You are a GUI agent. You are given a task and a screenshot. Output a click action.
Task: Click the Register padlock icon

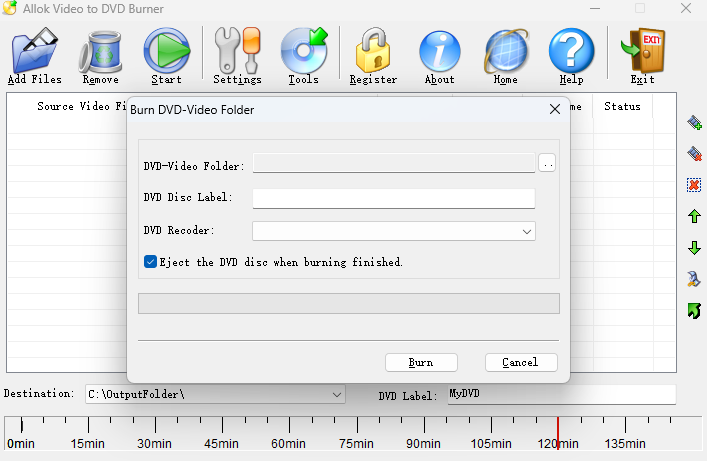click(x=373, y=50)
